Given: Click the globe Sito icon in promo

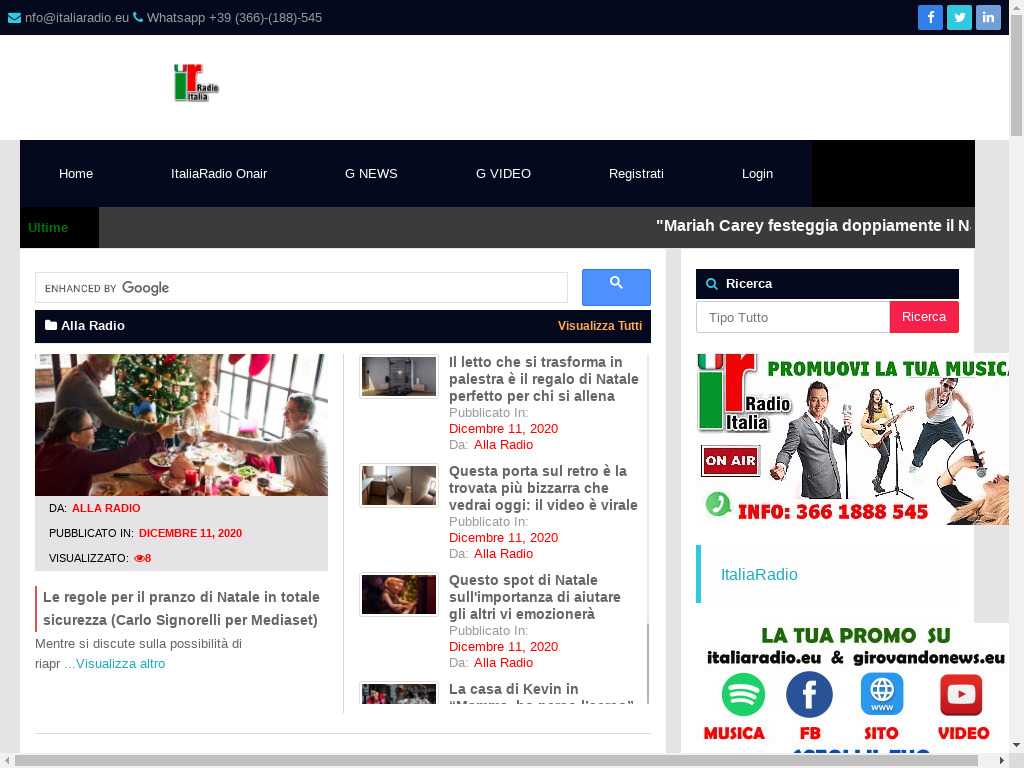Looking at the screenshot, I should 881,695.
